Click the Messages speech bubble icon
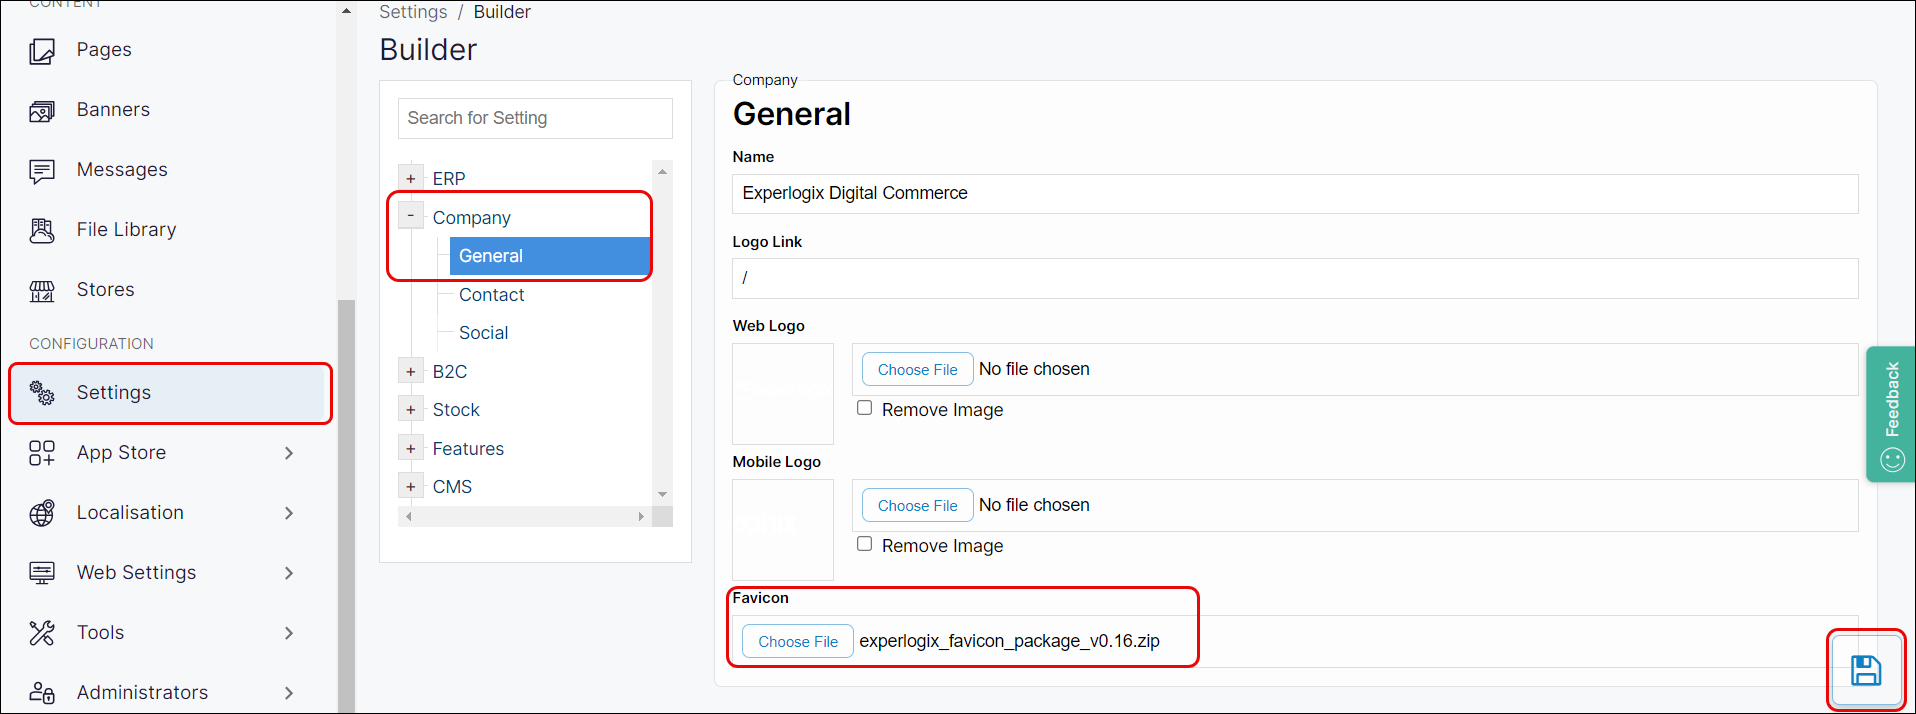This screenshot has height=714, width=1916. [42, 171]
